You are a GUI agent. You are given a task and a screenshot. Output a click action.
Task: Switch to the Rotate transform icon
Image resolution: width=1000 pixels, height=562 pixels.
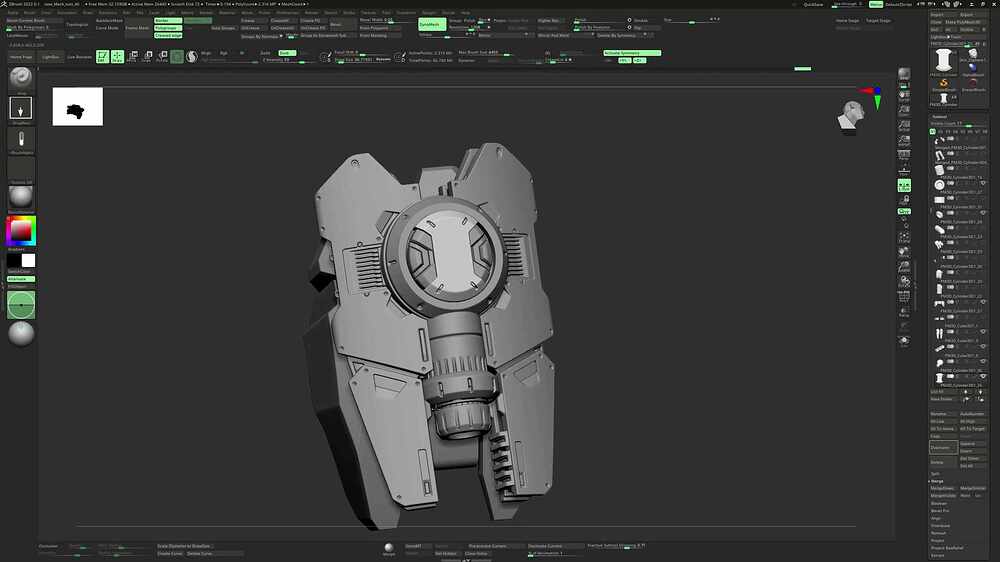pos(162,57)
